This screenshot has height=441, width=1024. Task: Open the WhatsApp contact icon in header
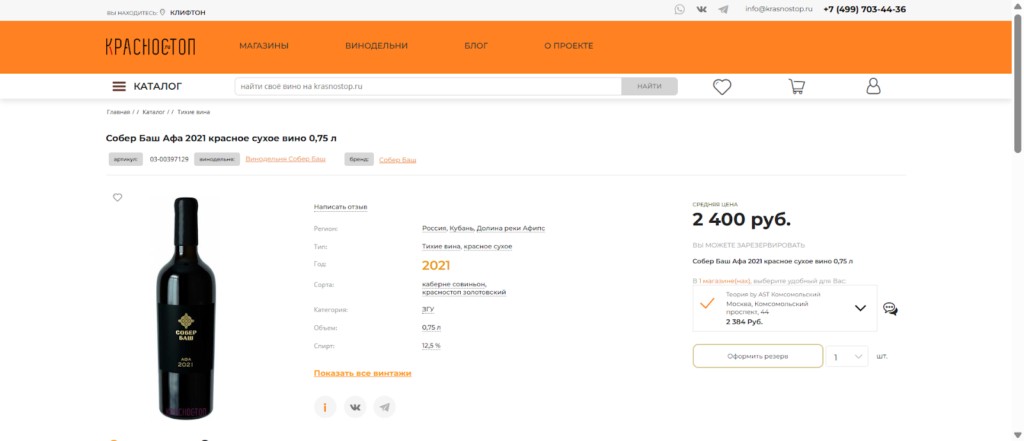tap(680, 9)
